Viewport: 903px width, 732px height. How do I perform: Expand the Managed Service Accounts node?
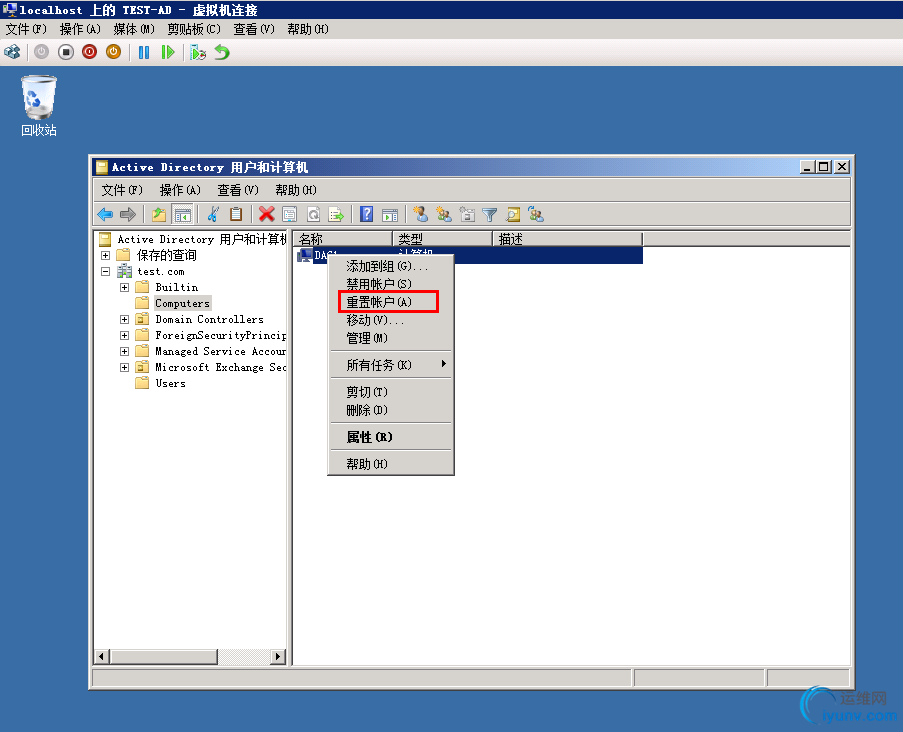124,351
